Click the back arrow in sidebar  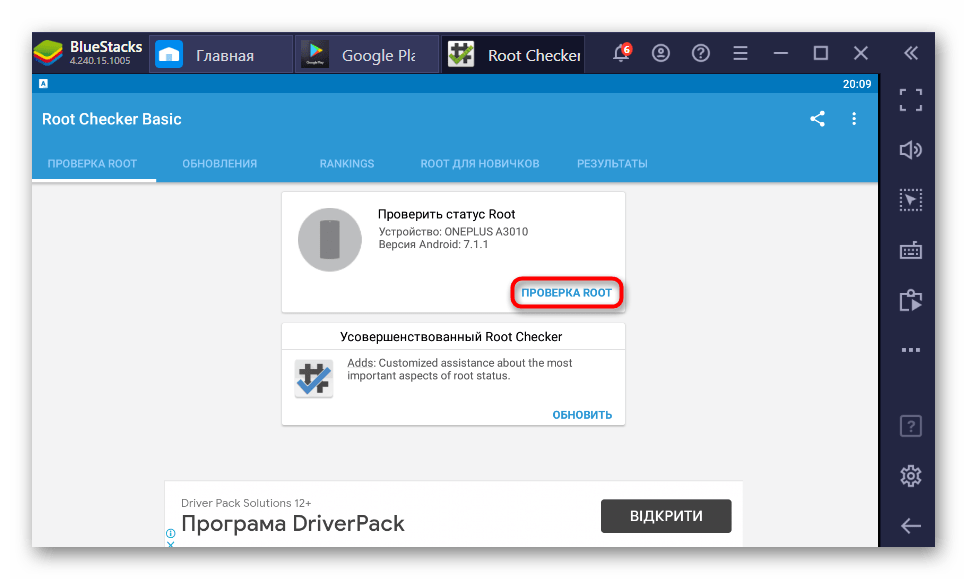click(911, 526)
